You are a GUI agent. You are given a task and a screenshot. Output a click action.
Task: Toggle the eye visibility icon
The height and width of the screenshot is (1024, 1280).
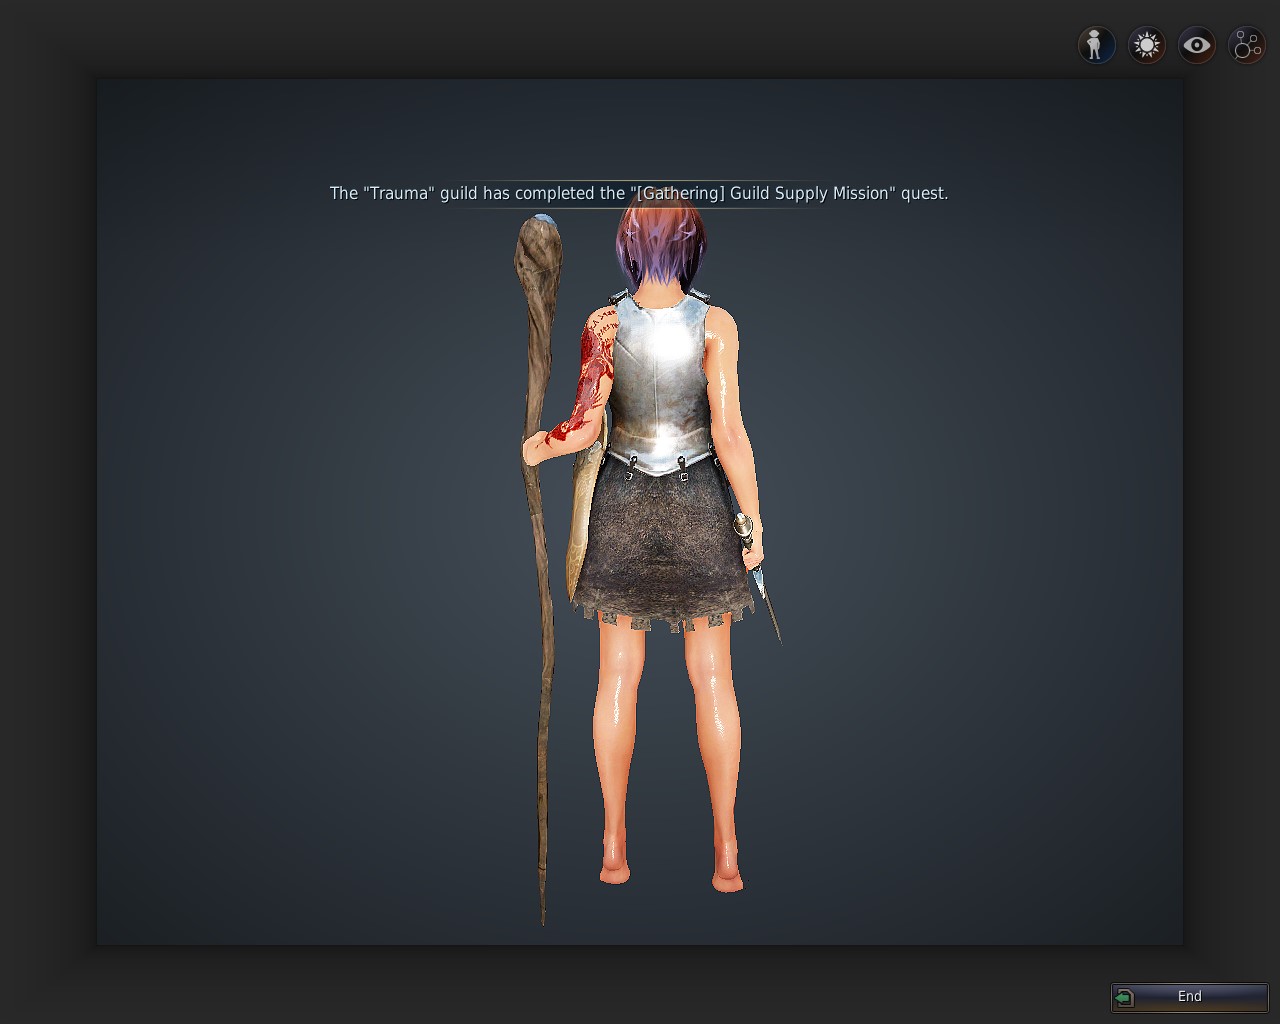[1196, 45]
